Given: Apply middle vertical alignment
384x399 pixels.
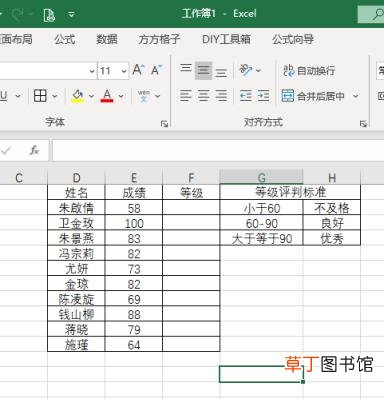Looking at the screenshot, I should pos(203,70).
